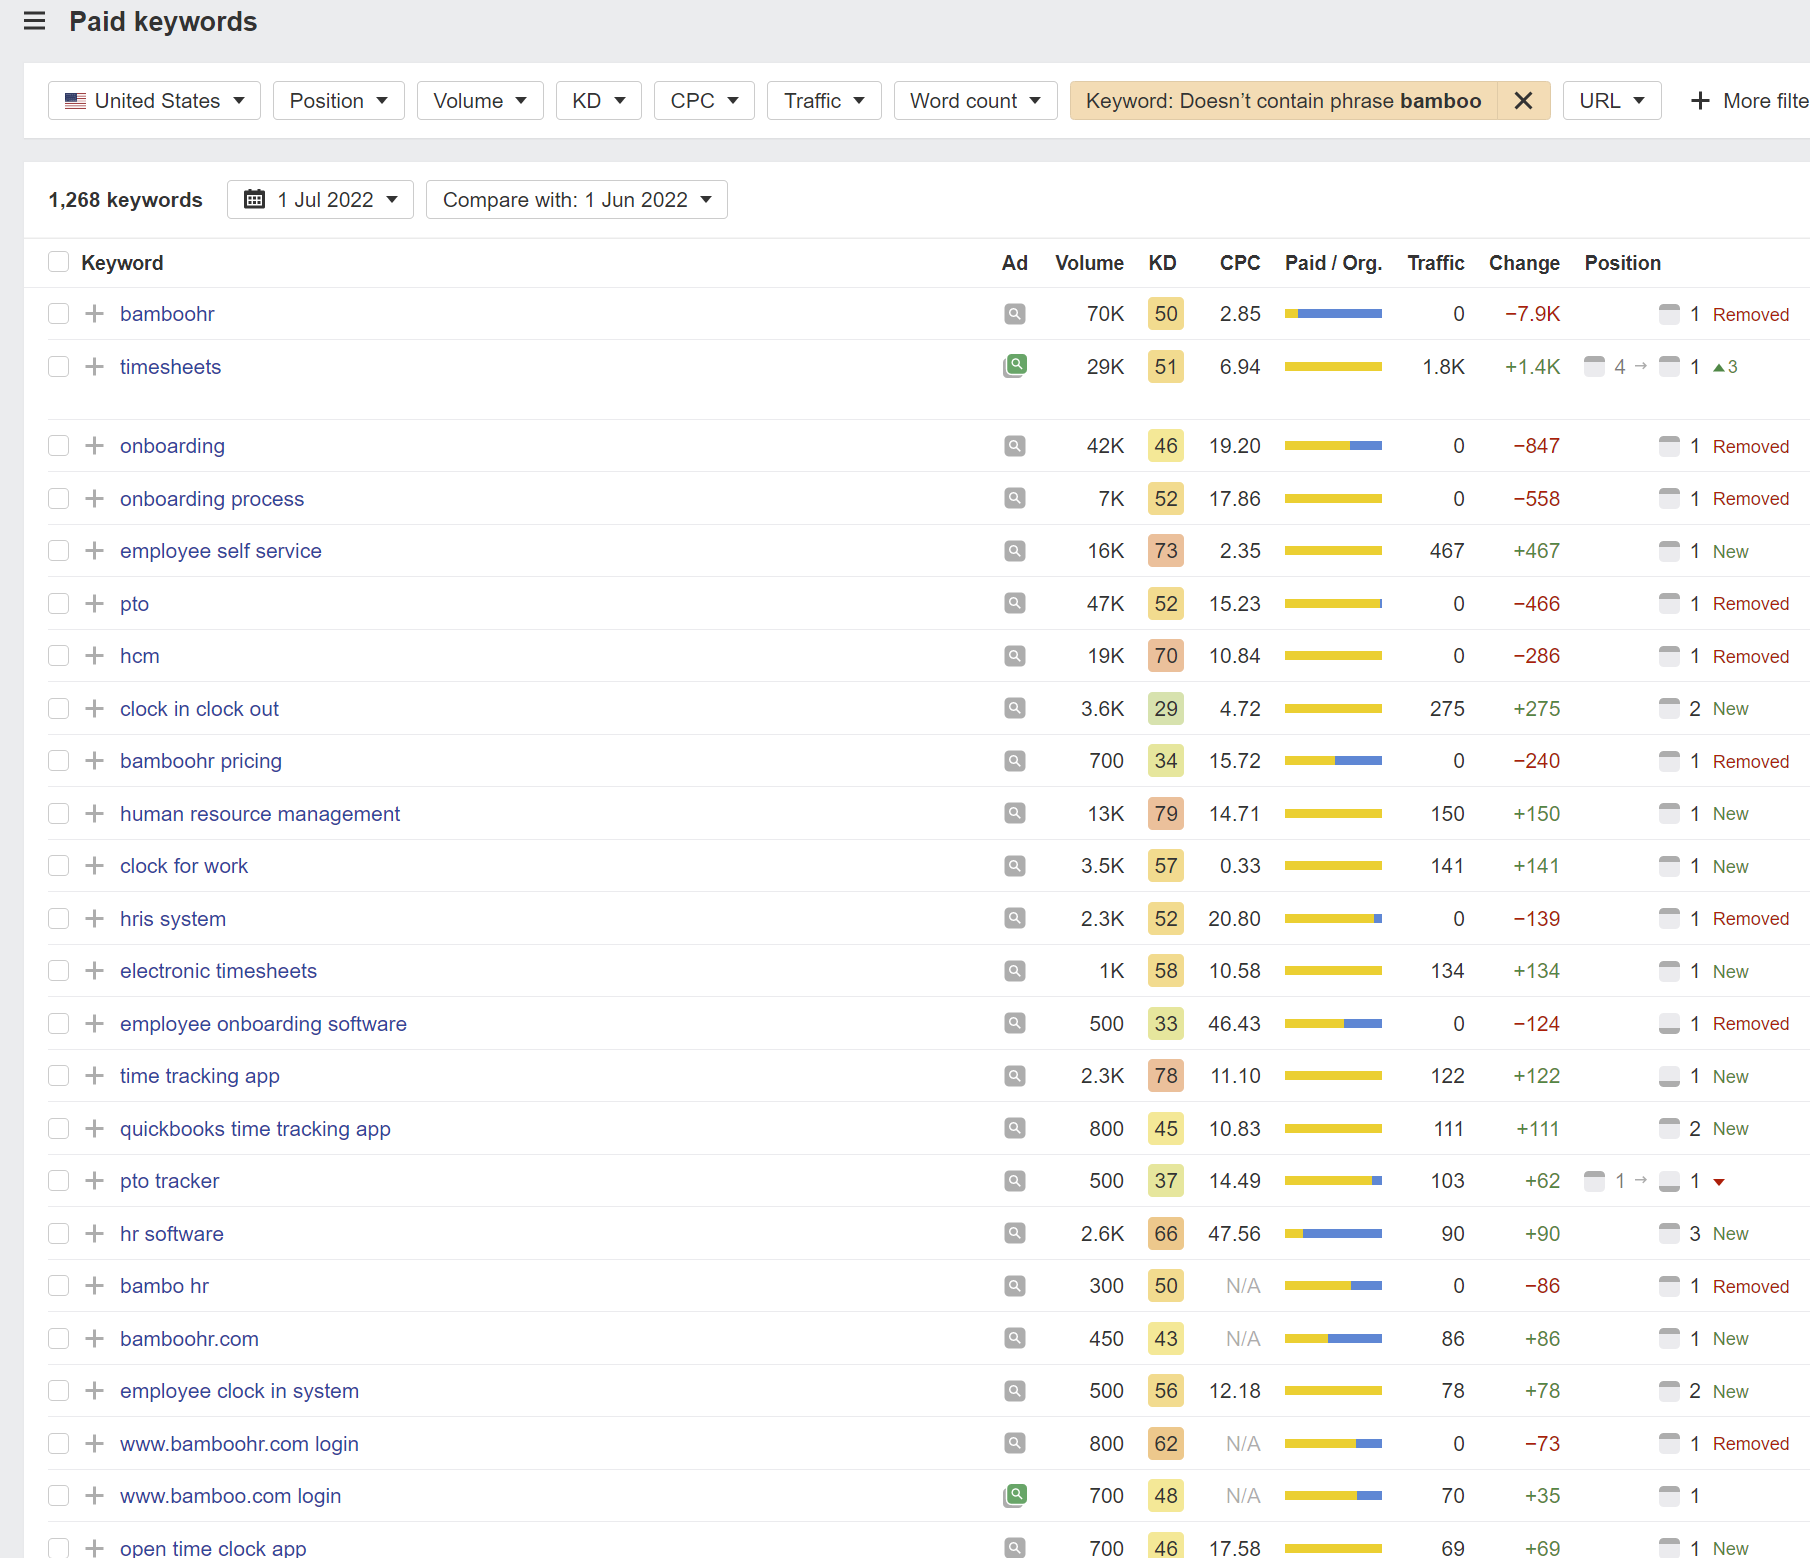Image resolution: width=1810 pixels, height=1558 pixels.
Task: Click the ad magnifier icon for "hr software"
Action: click(x=1014, y=1233)
